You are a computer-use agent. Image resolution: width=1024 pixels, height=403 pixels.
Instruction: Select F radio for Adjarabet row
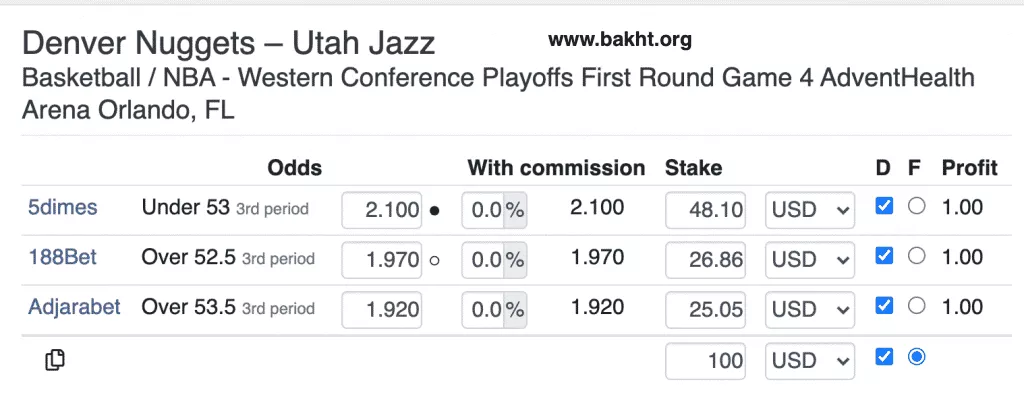click(916, 305)
